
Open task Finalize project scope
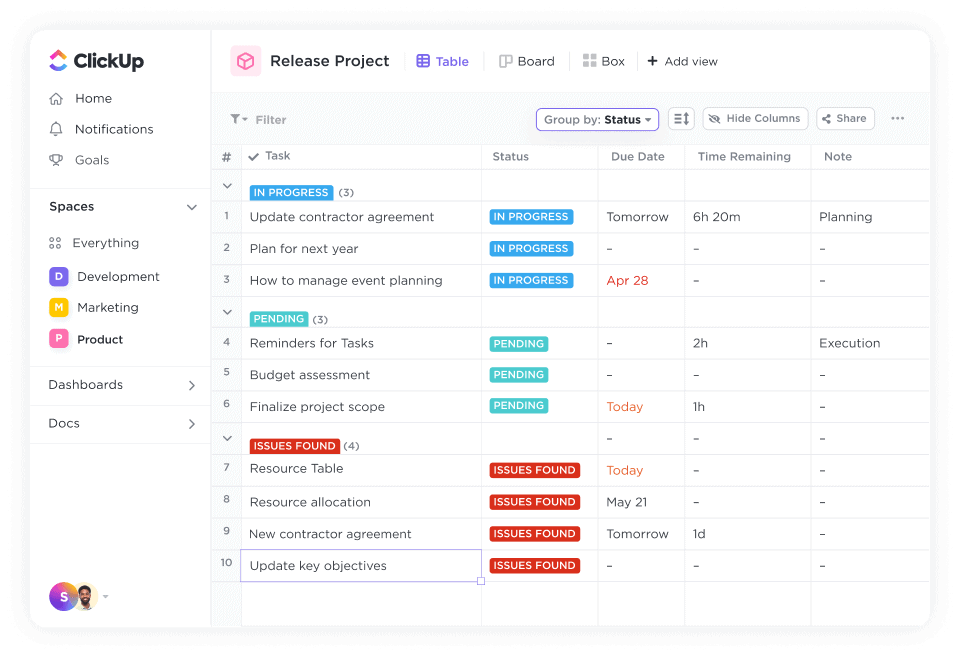coord(317,407)
